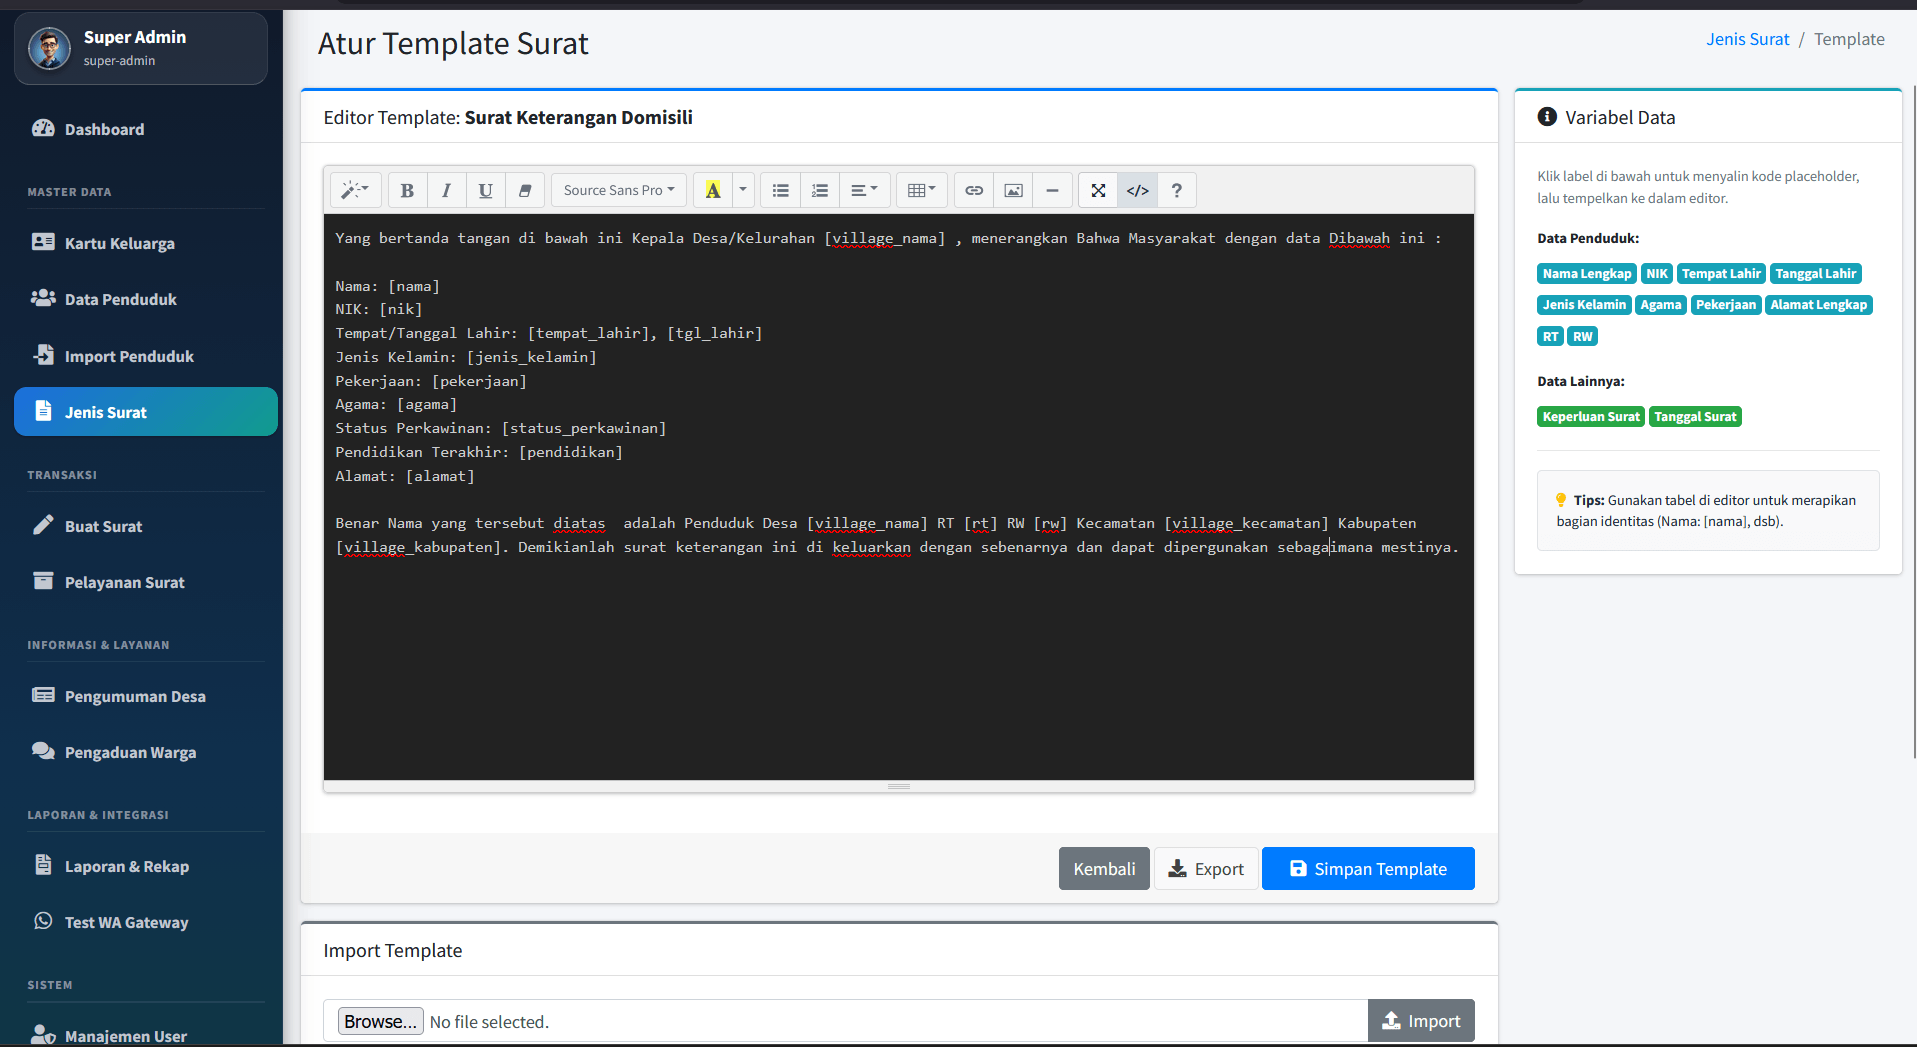Click the Pelayanan Surat archive icon
1917x1047 pixels.
[x=43, y=581]
